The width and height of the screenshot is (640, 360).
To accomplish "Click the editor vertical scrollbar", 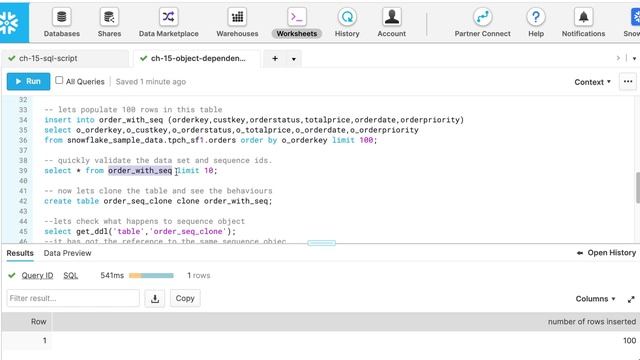I will [638, 187].
